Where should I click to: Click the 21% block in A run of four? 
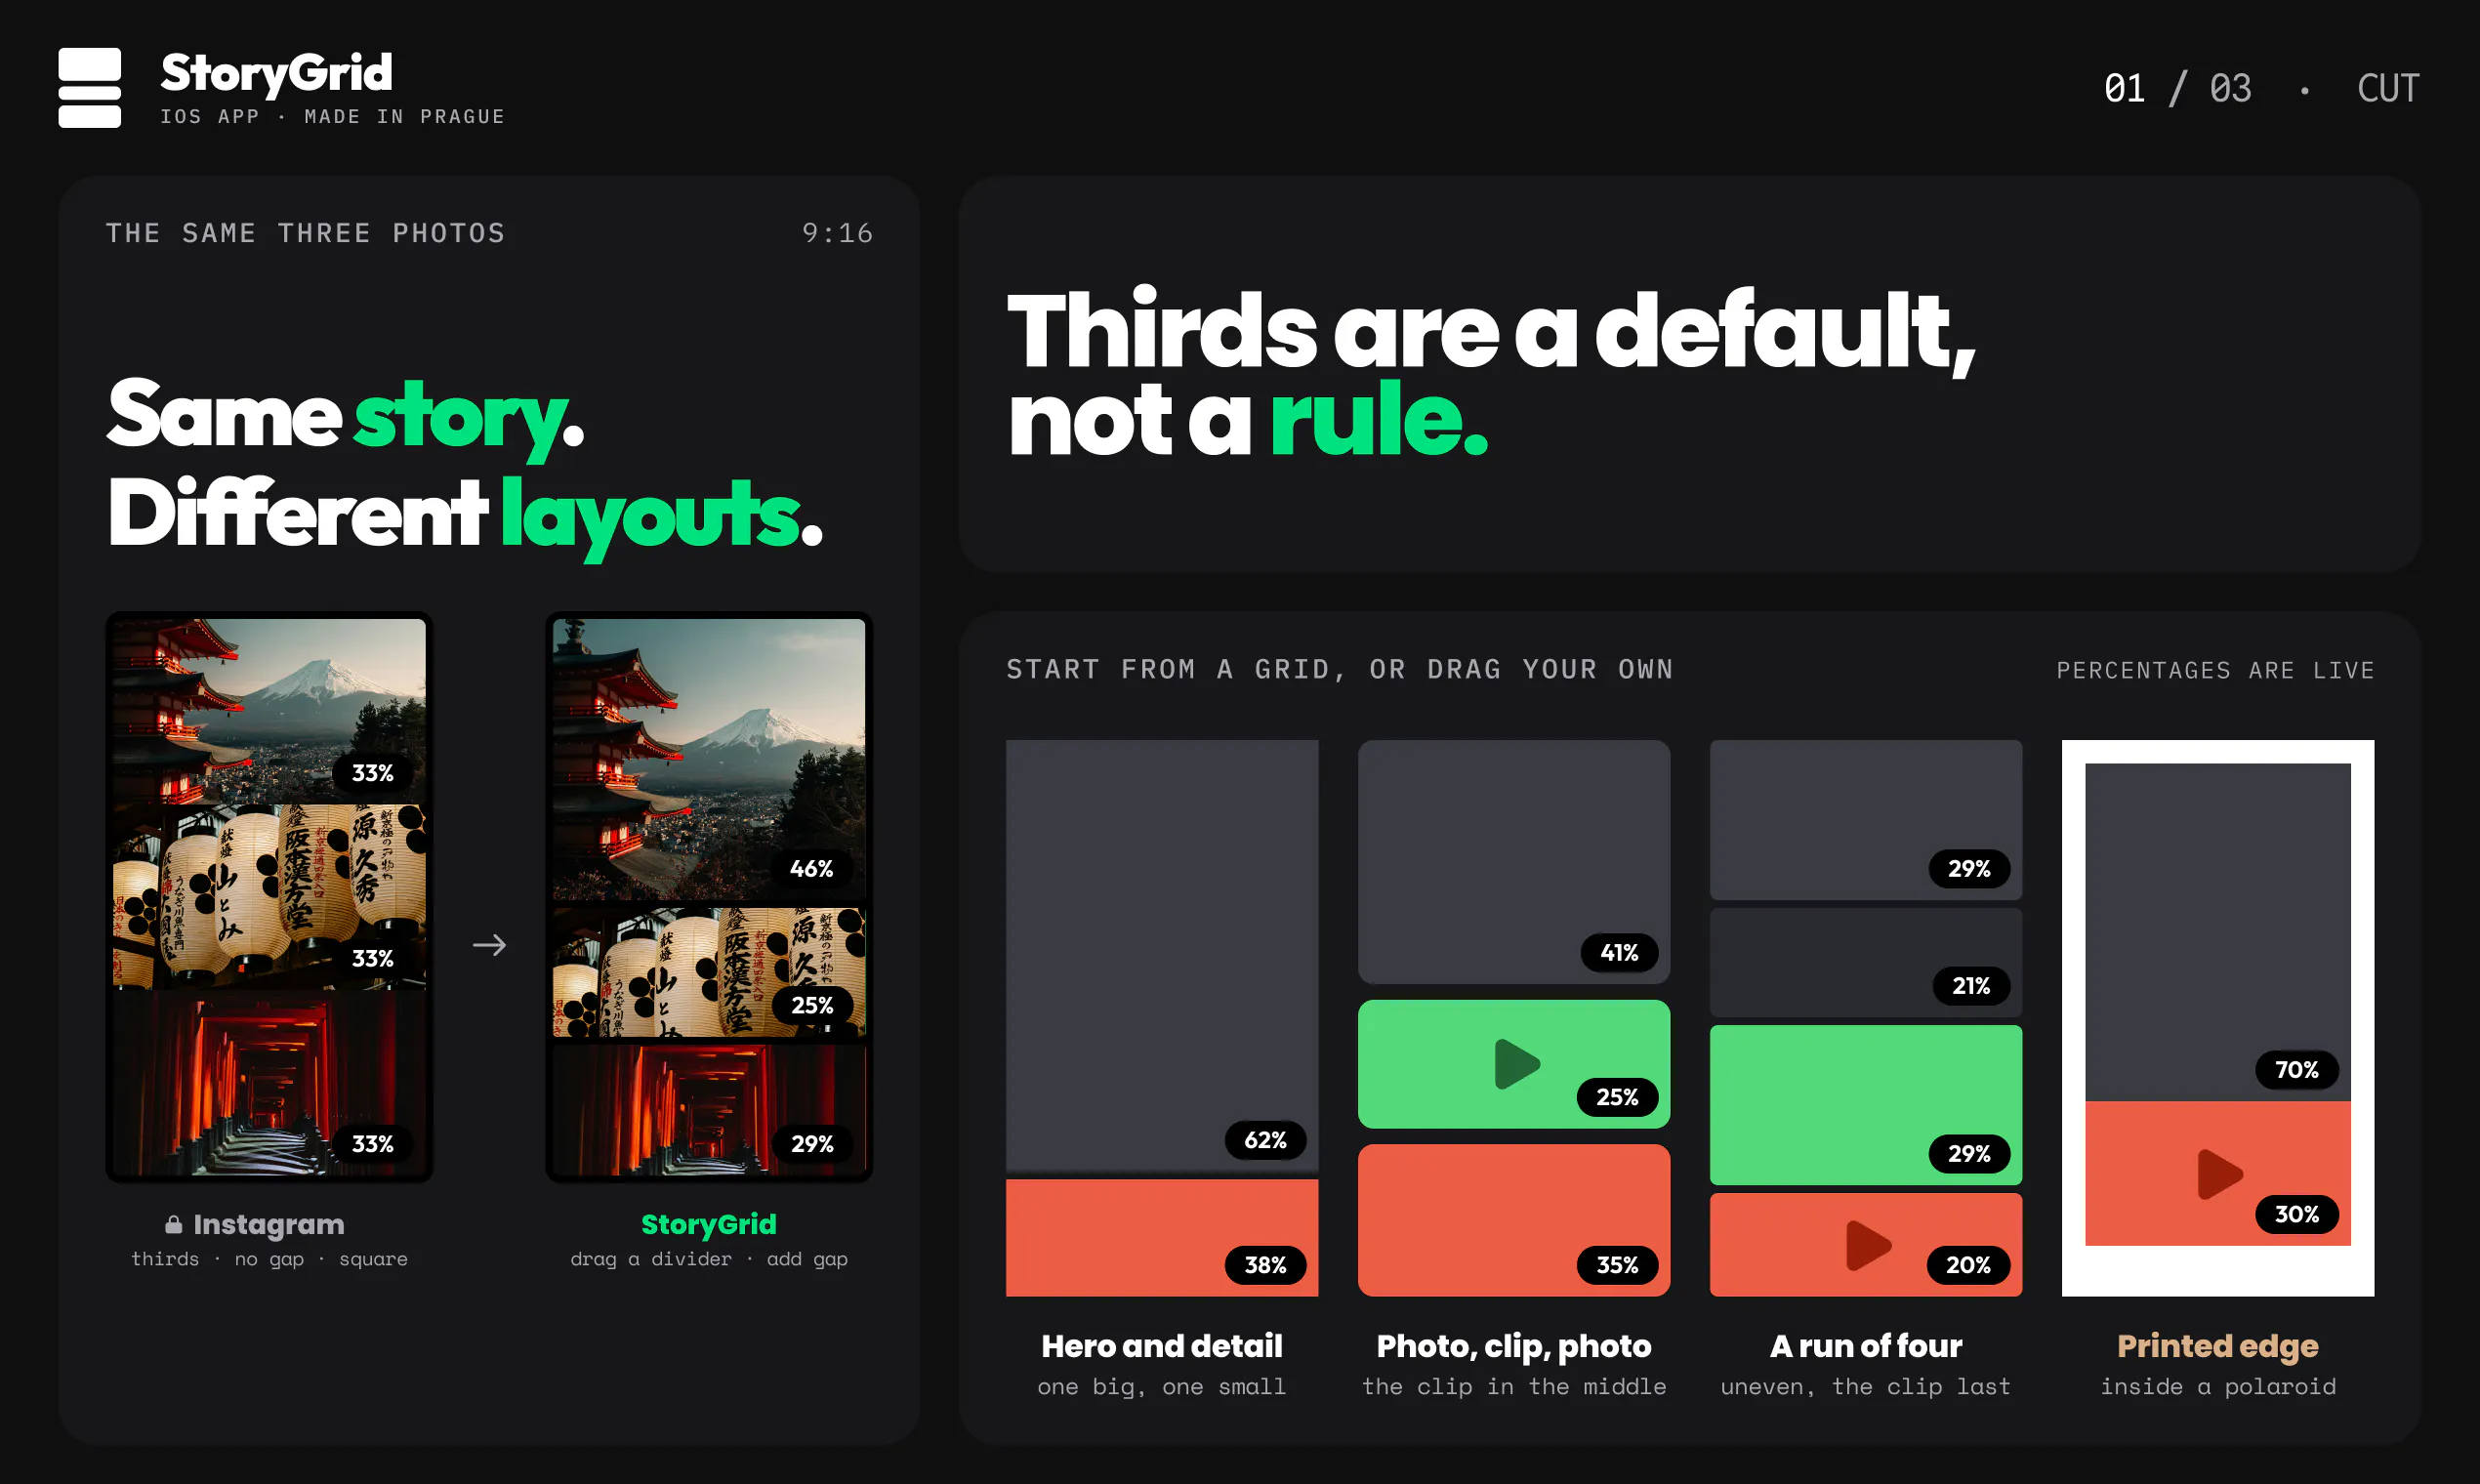coord(1866,962)
